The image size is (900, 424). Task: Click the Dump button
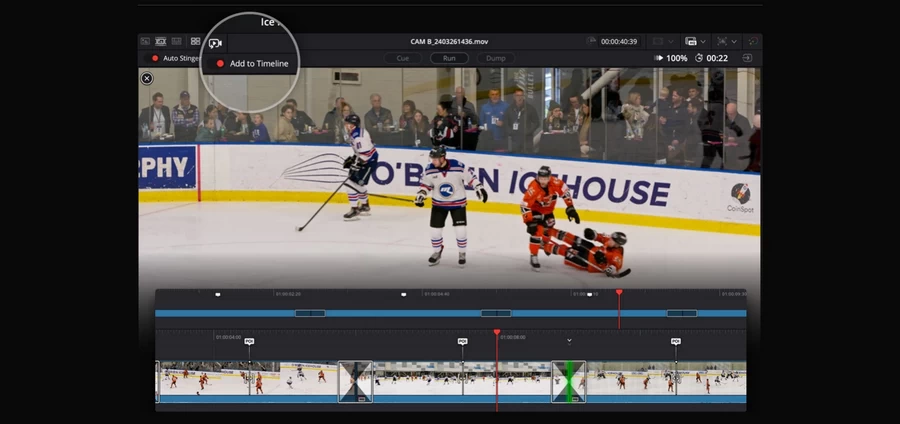click(x=495, y=58)
